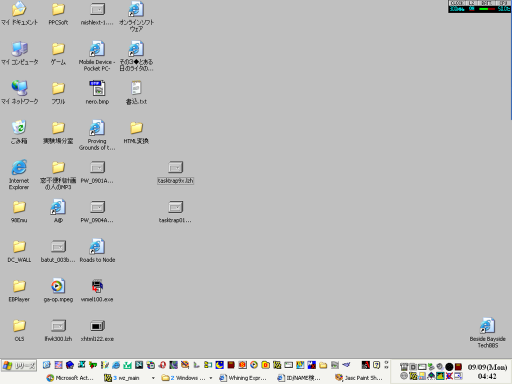
Task: Click the Internet Explorer desktop icon
Action: pos(19,175)
